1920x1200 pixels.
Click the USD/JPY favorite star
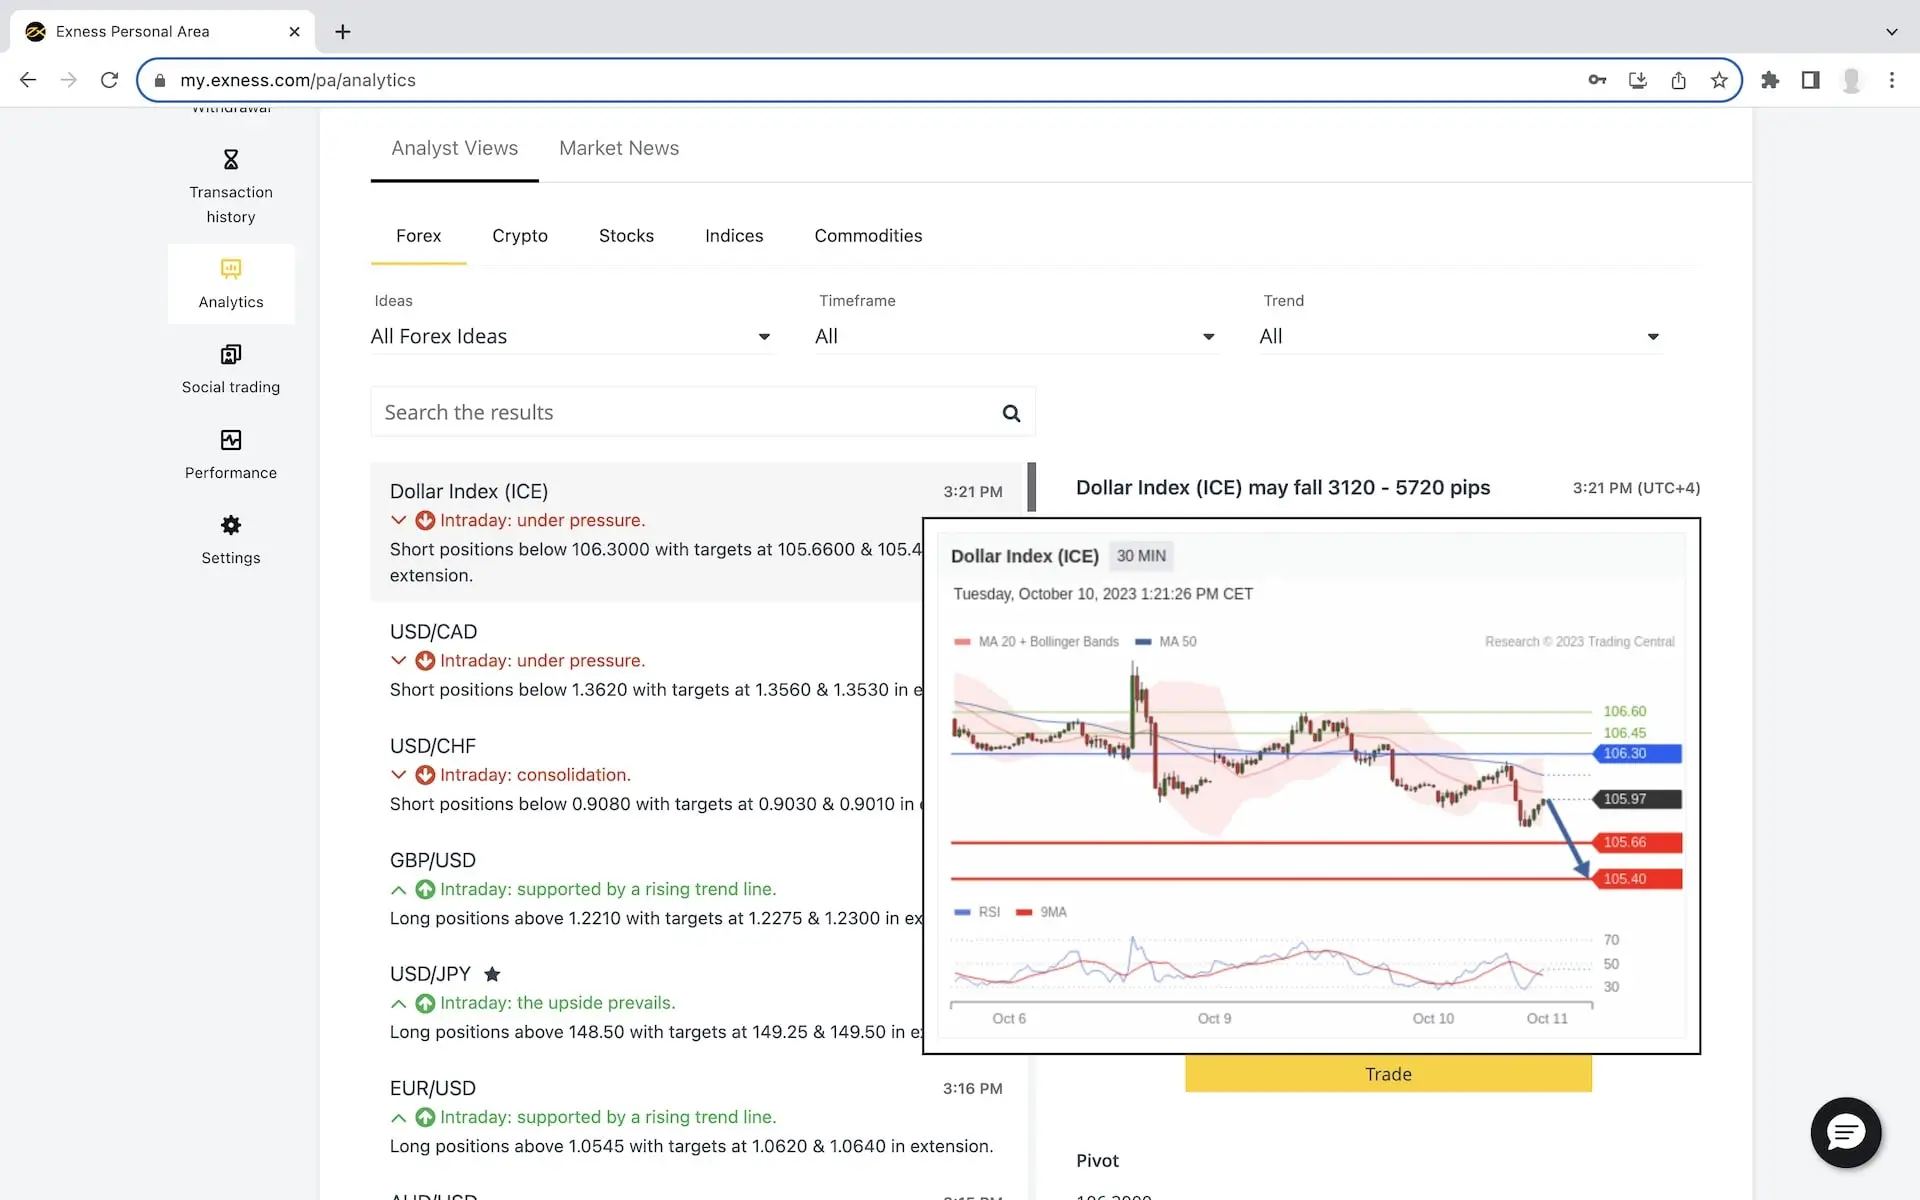[492, 974]
